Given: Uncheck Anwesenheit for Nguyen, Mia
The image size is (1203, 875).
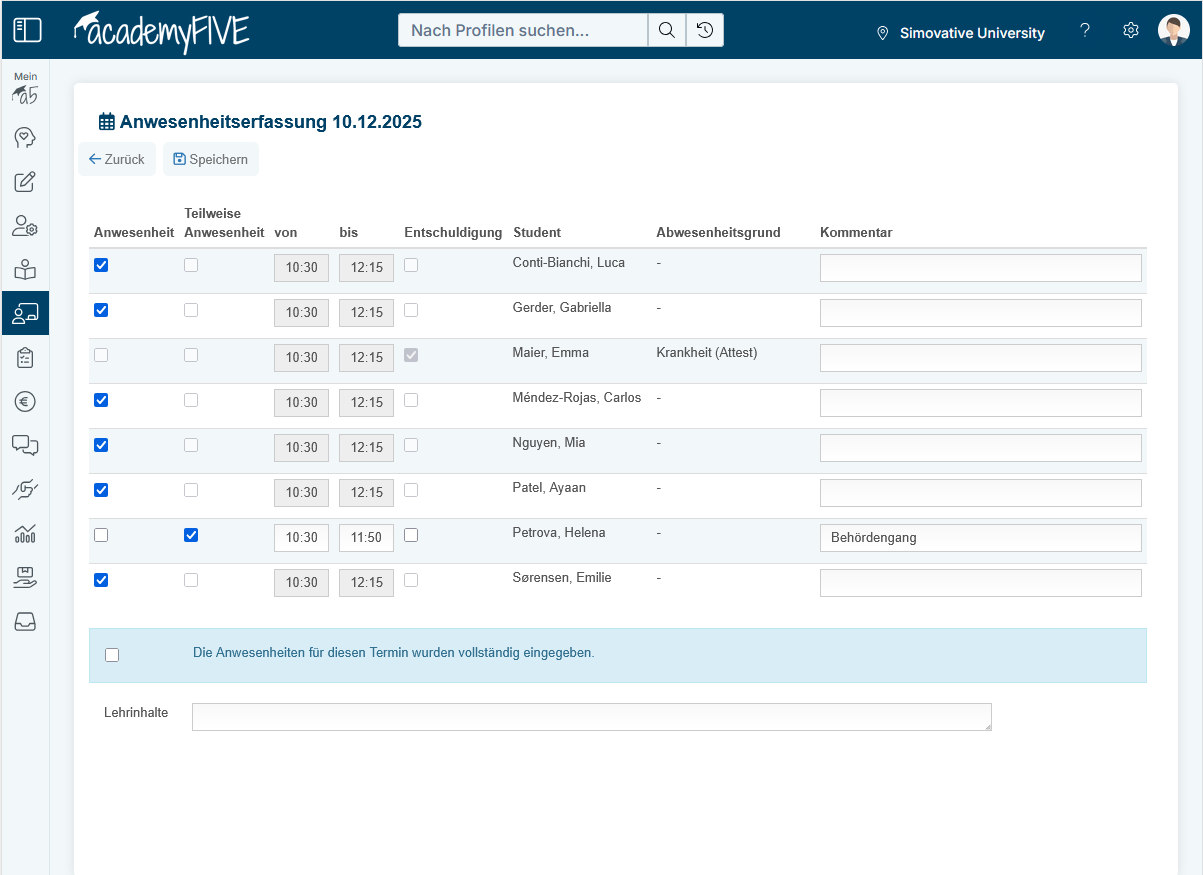Looking at the screenshot, I should click(x=101, y=445).
